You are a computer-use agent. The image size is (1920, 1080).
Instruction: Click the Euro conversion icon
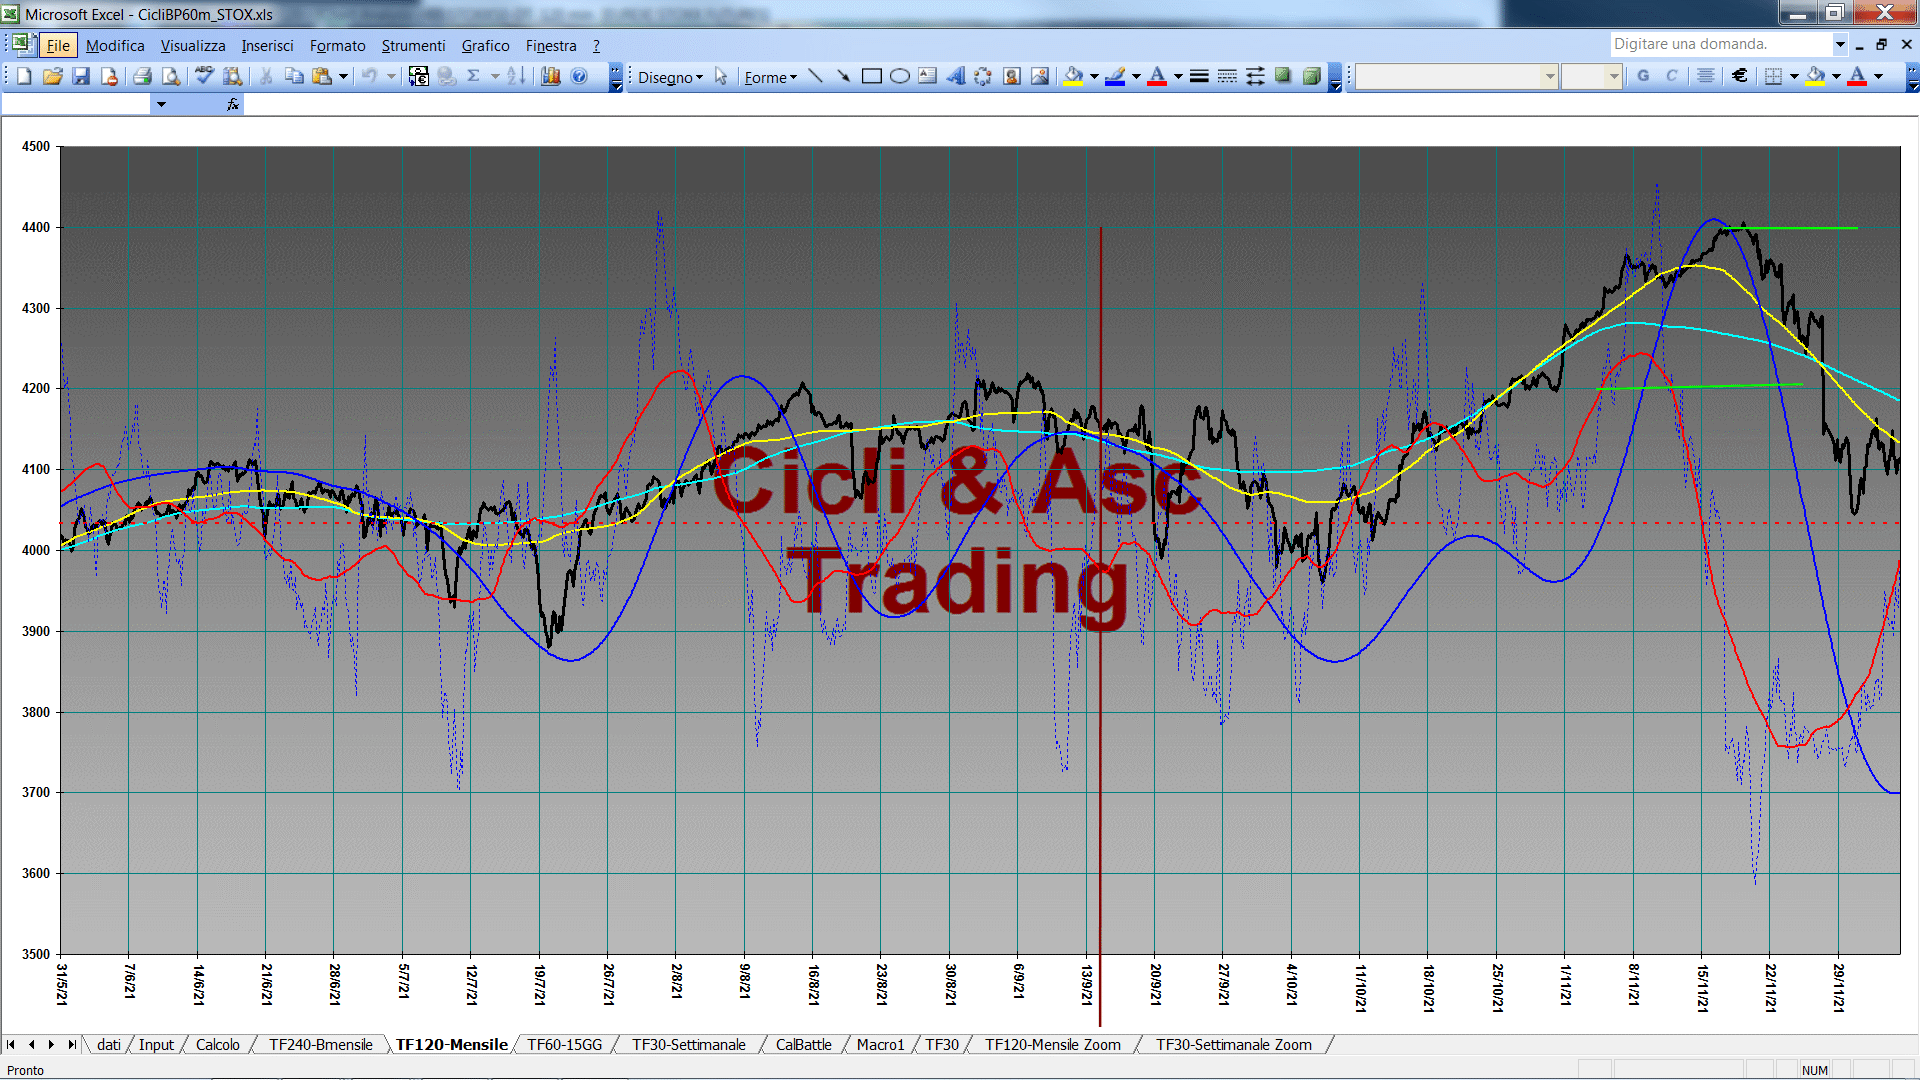tap(419, 76)
